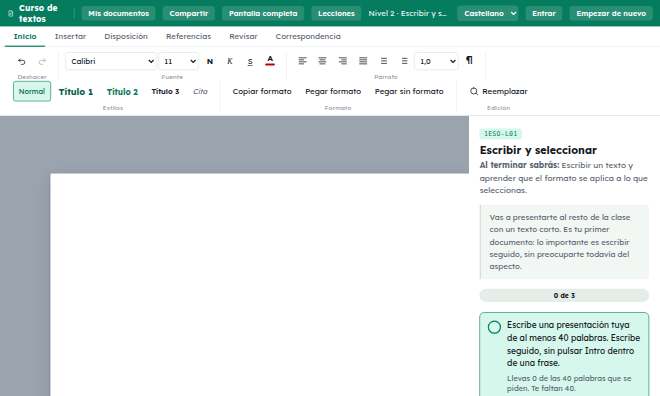This screenshot has height=396, width=660.
Task: Open the Calibri font dropdown
Action: [x=111, y=61]
